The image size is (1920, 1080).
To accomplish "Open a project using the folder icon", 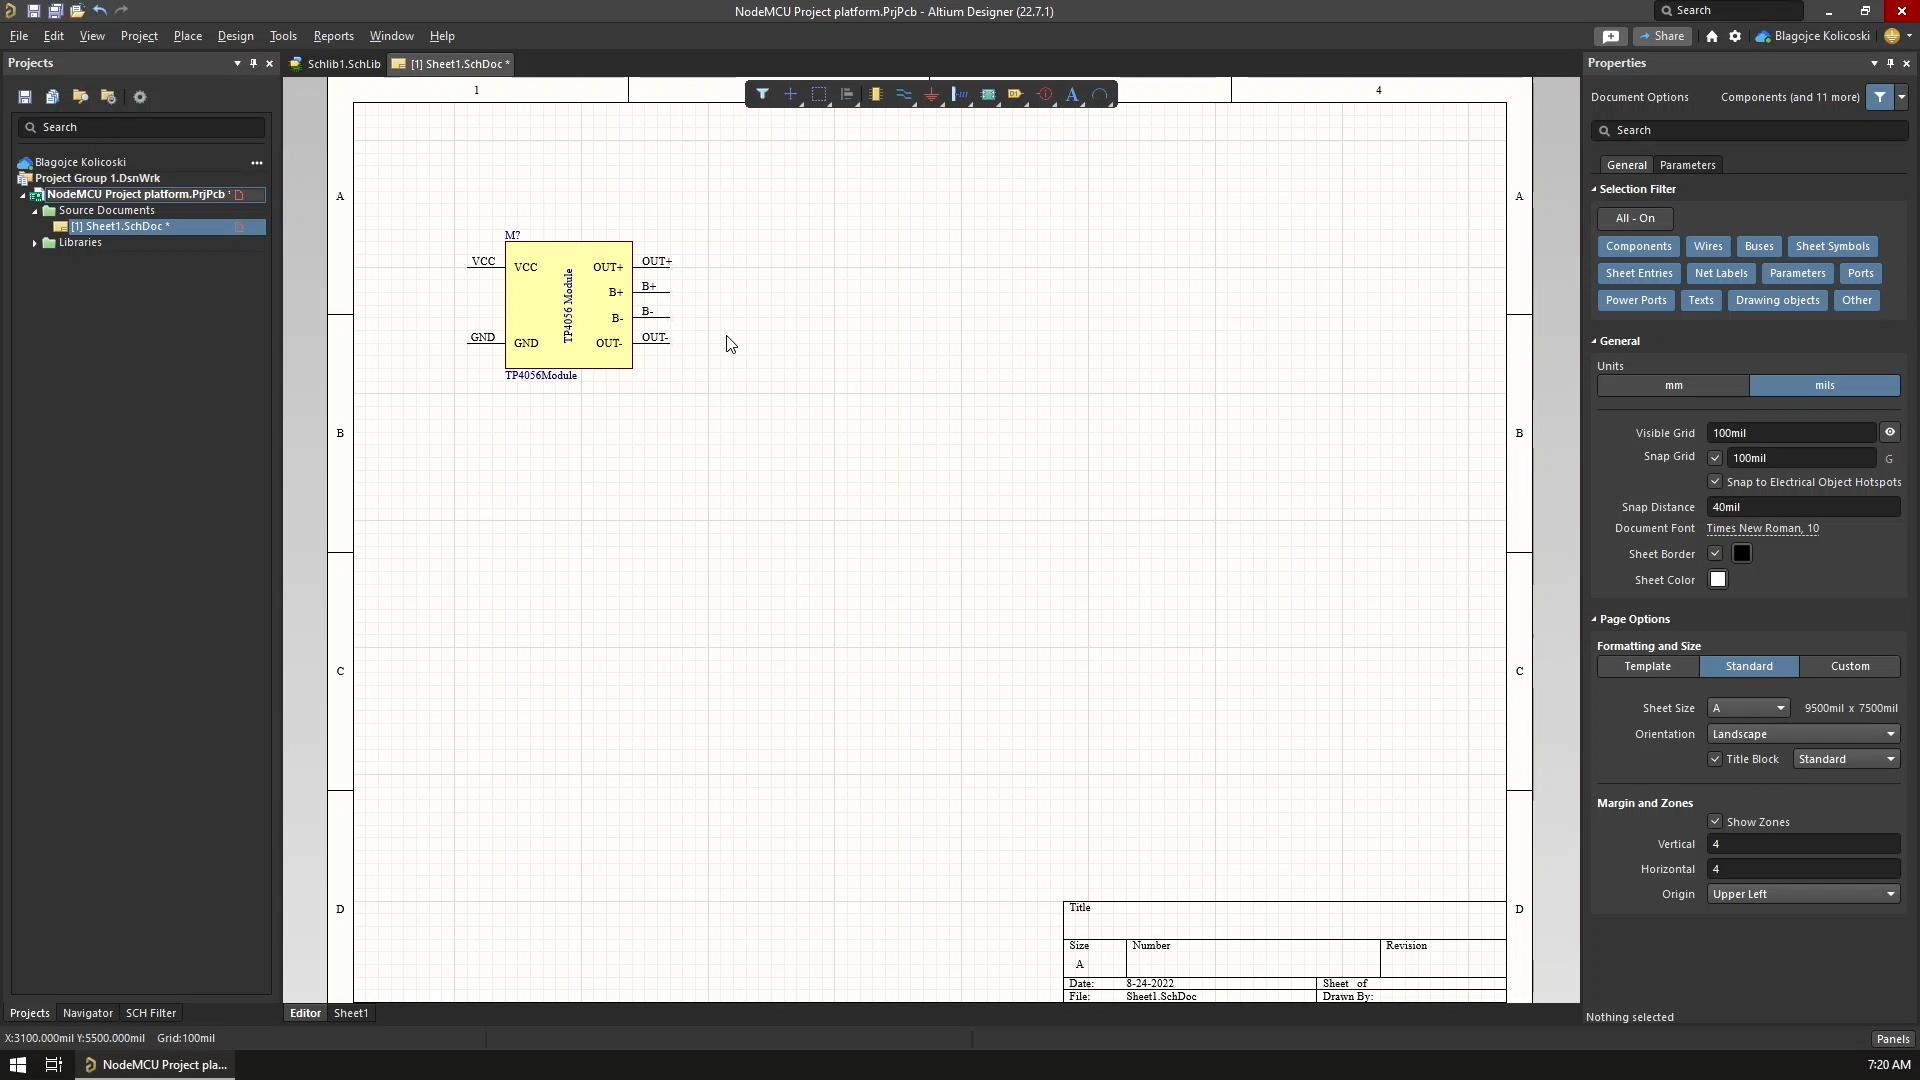I will 77,11.
